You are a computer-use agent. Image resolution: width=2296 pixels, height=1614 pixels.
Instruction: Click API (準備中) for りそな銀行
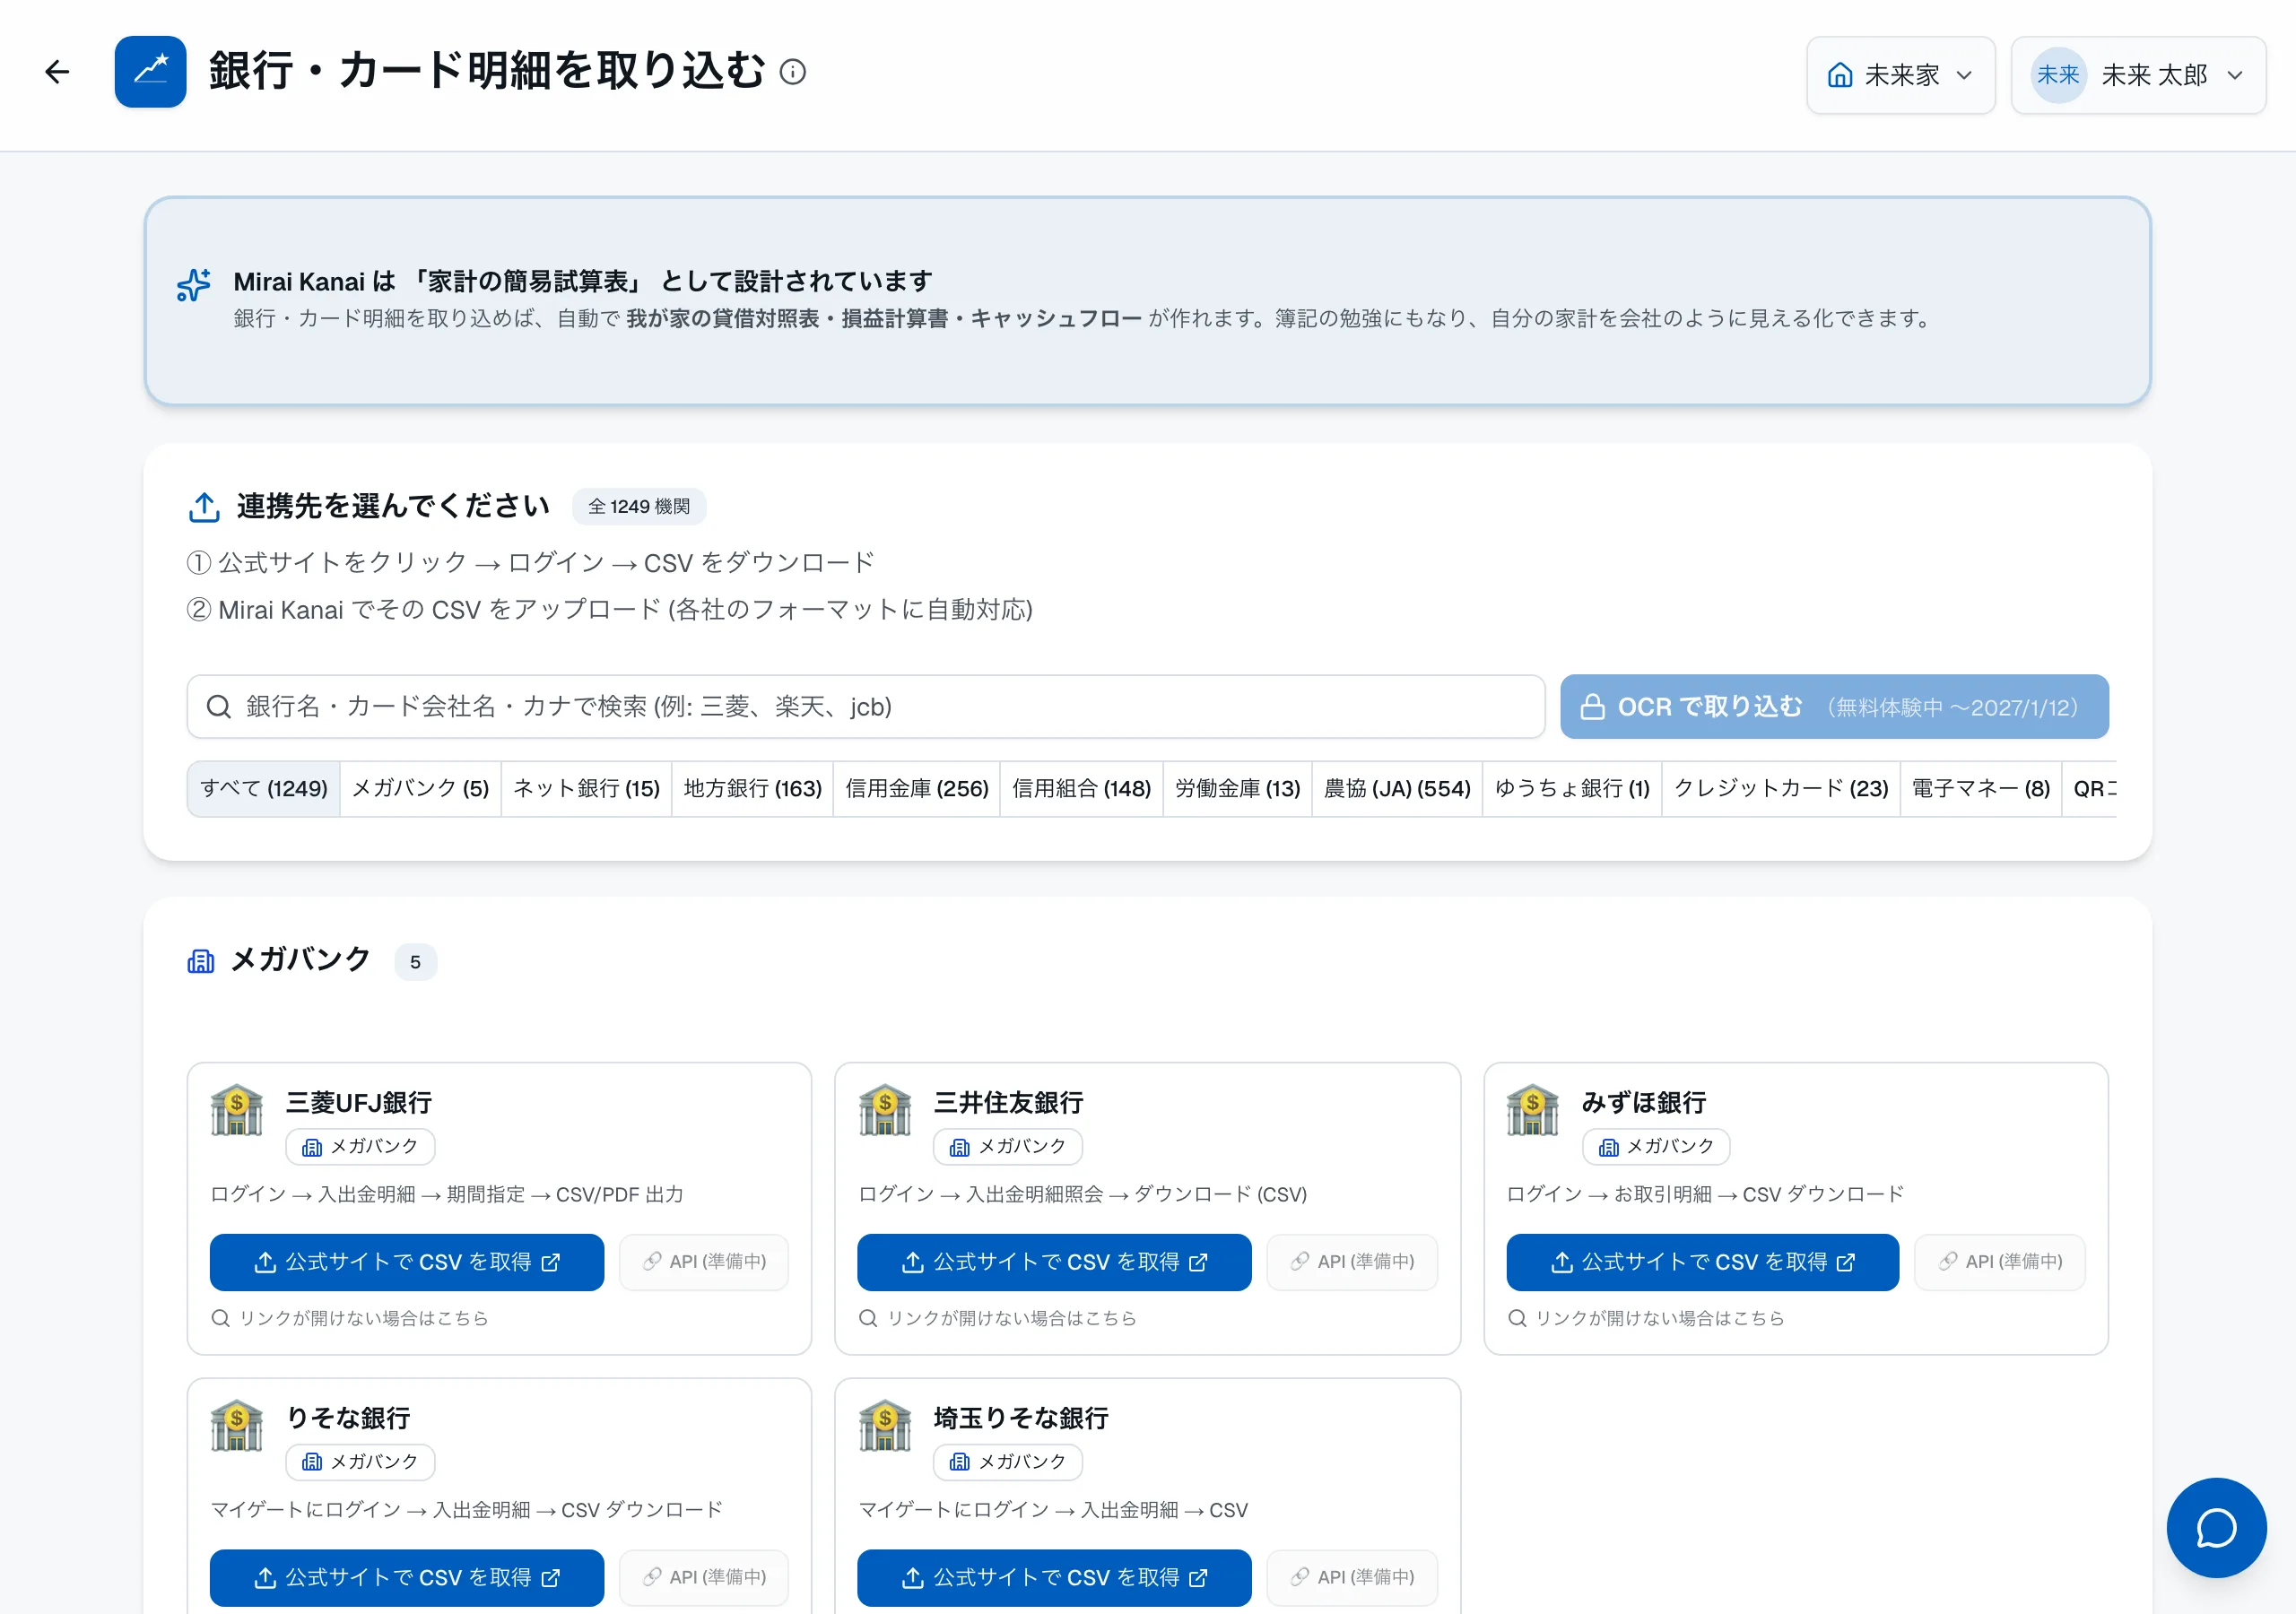point(704,1578)
